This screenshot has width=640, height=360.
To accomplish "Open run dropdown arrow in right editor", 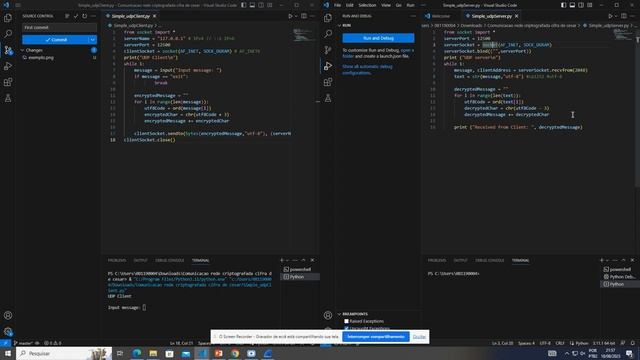I will click(616, 16).
